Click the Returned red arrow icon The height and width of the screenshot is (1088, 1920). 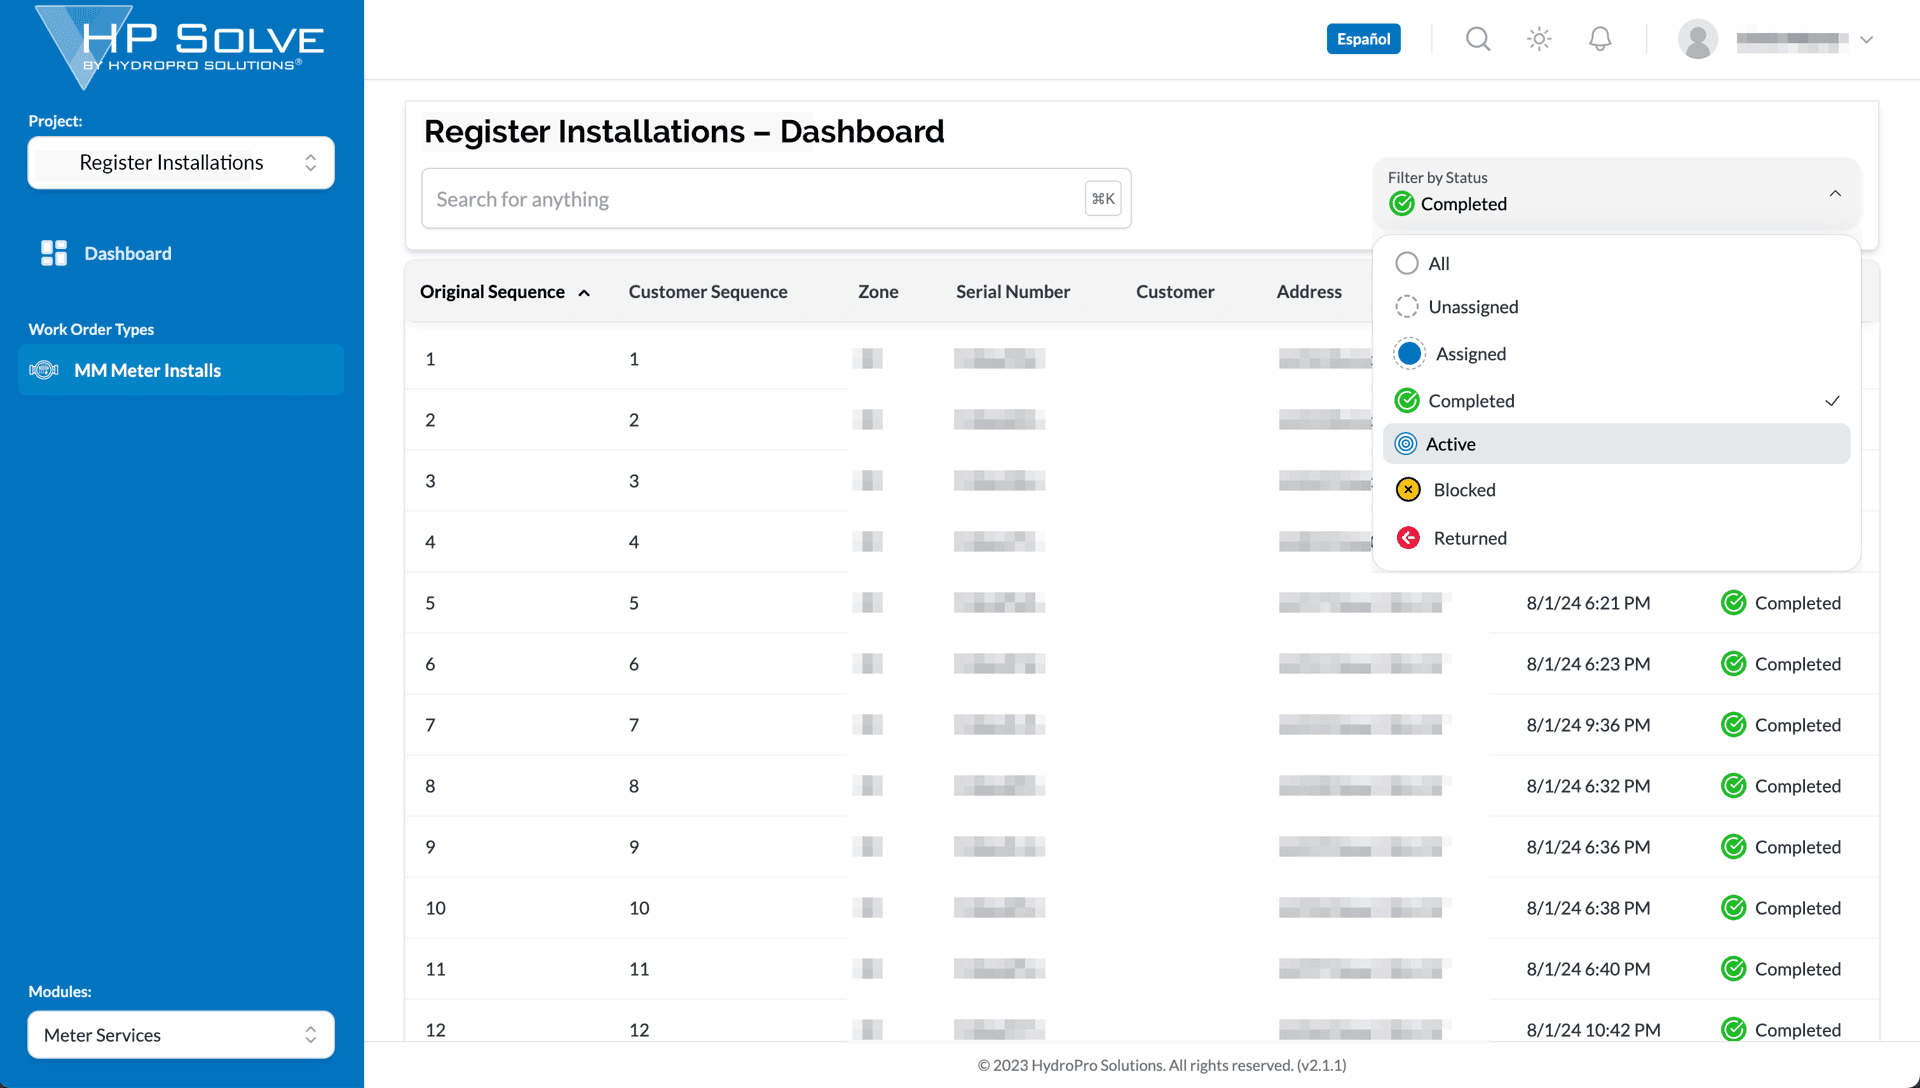[1408, 537]
